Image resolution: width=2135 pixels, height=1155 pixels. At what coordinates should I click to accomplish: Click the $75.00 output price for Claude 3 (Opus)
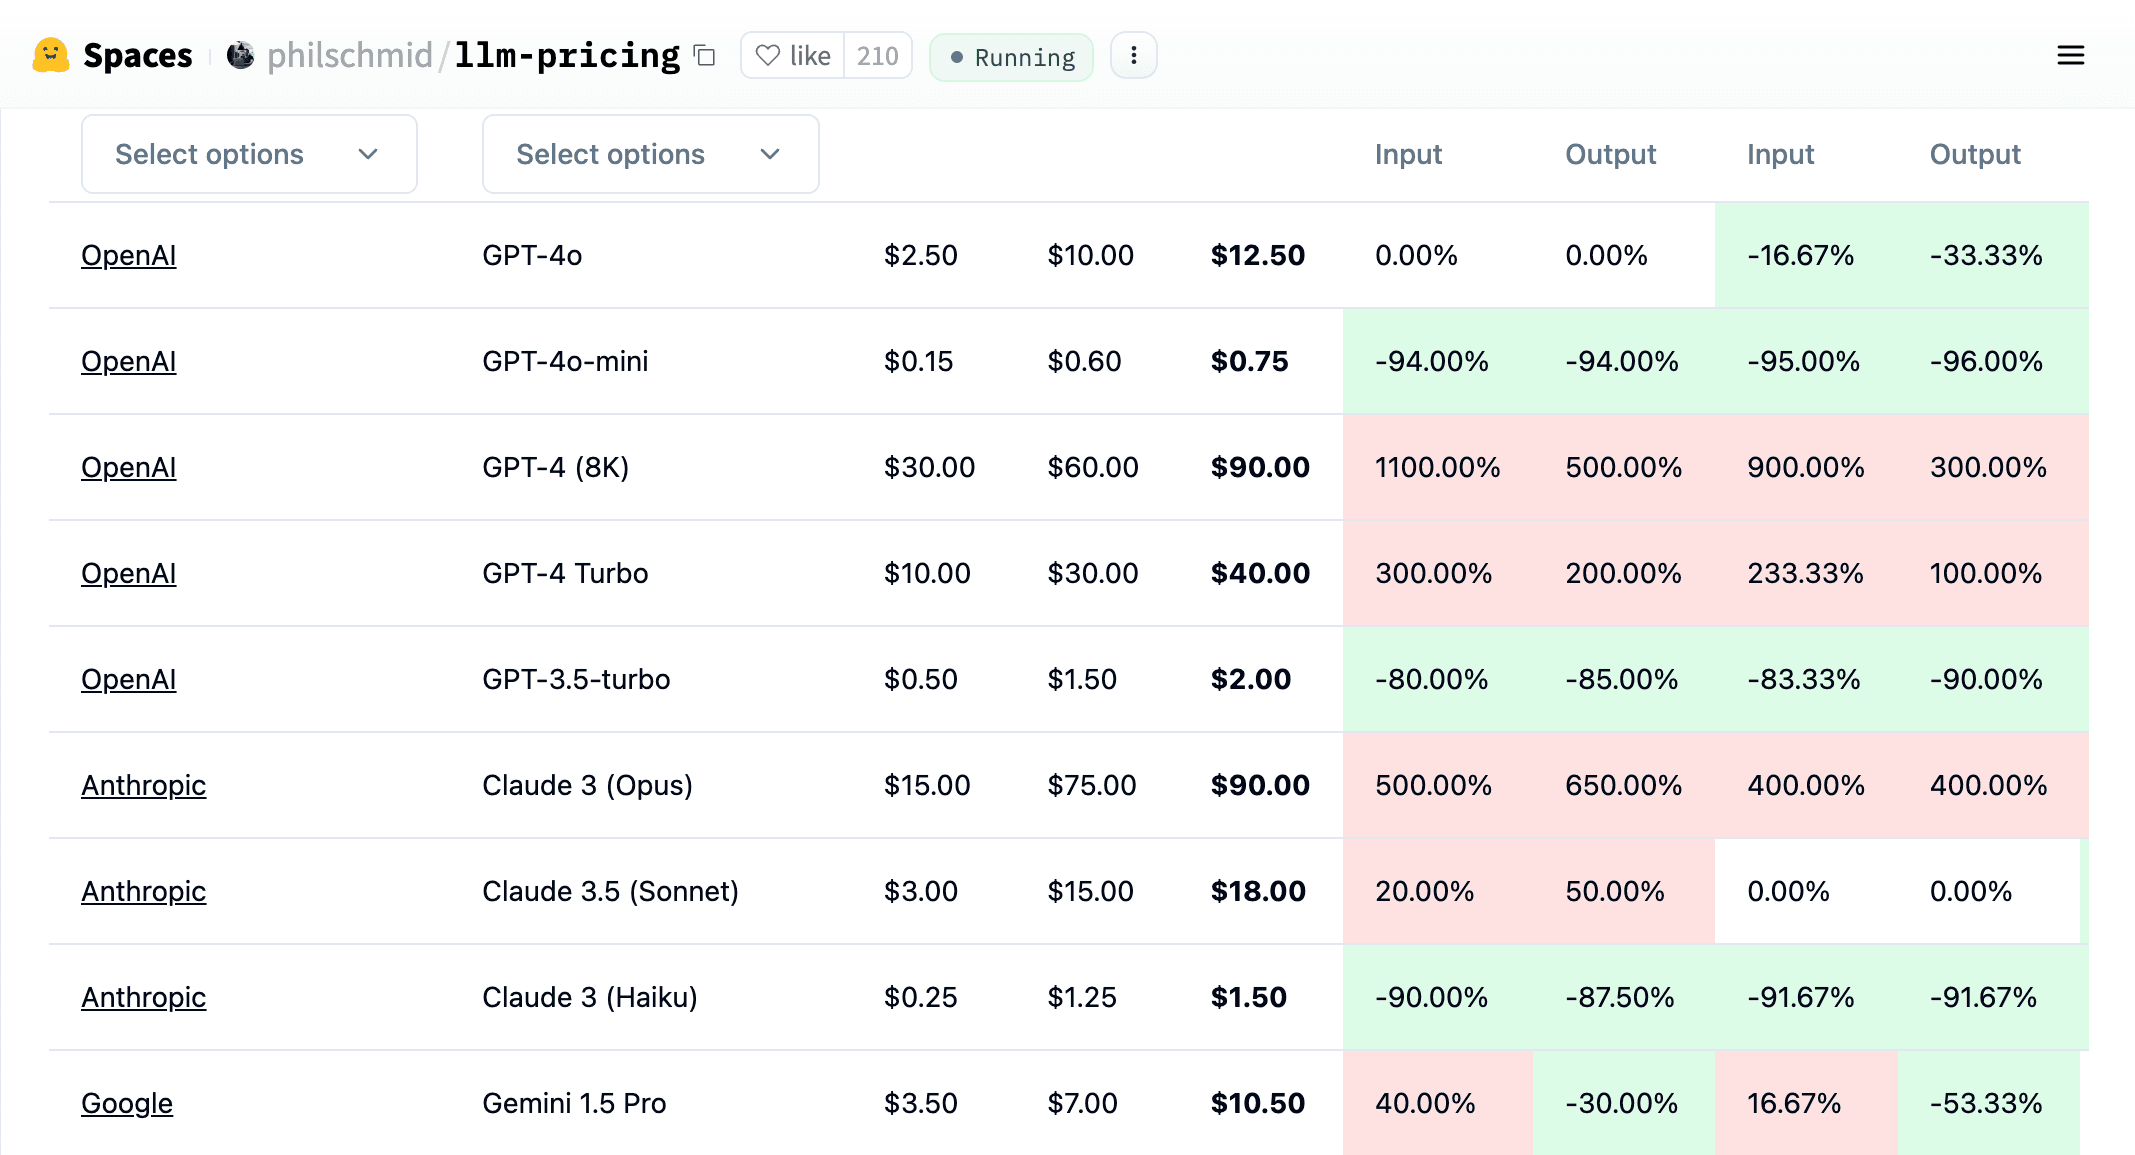[x=1092, y=785]
